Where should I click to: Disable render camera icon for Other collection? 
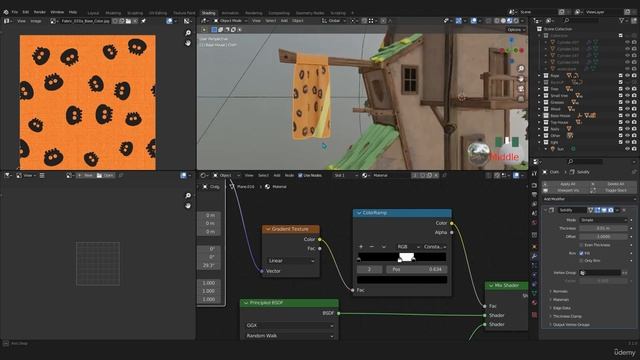pos(634,136)
